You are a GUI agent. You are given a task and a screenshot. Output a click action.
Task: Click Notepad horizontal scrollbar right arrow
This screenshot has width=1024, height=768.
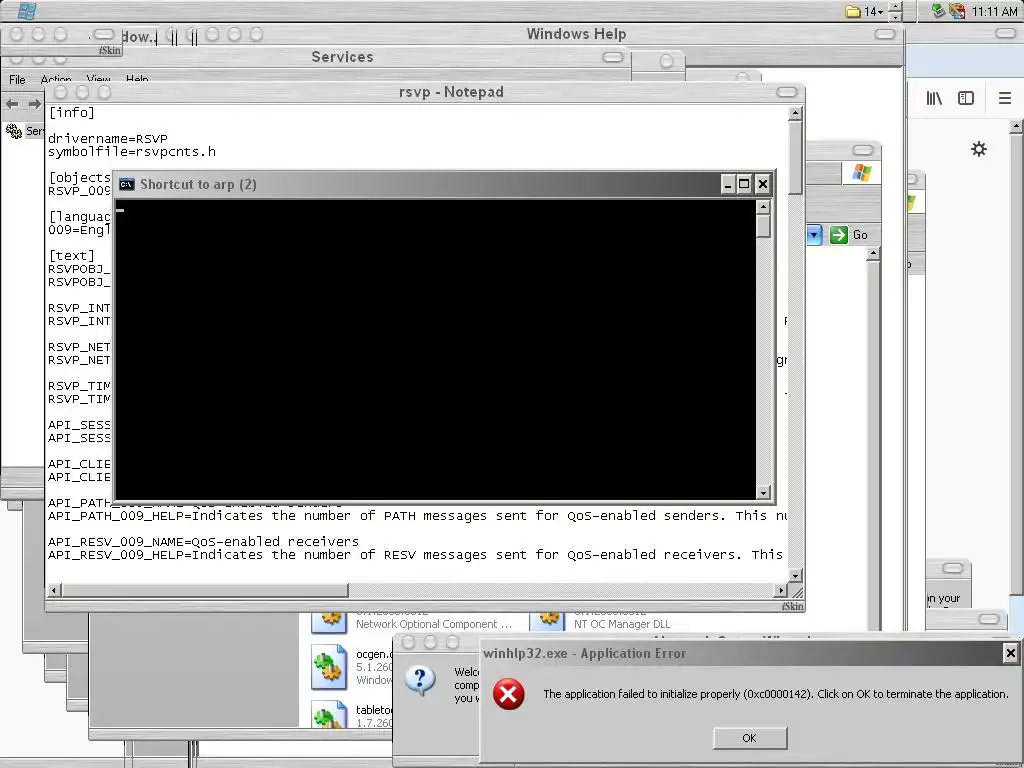(780, 590)
